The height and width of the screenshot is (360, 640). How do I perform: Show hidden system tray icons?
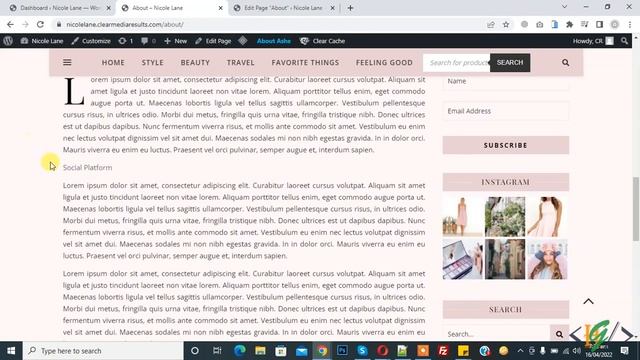tap(520, 351)
